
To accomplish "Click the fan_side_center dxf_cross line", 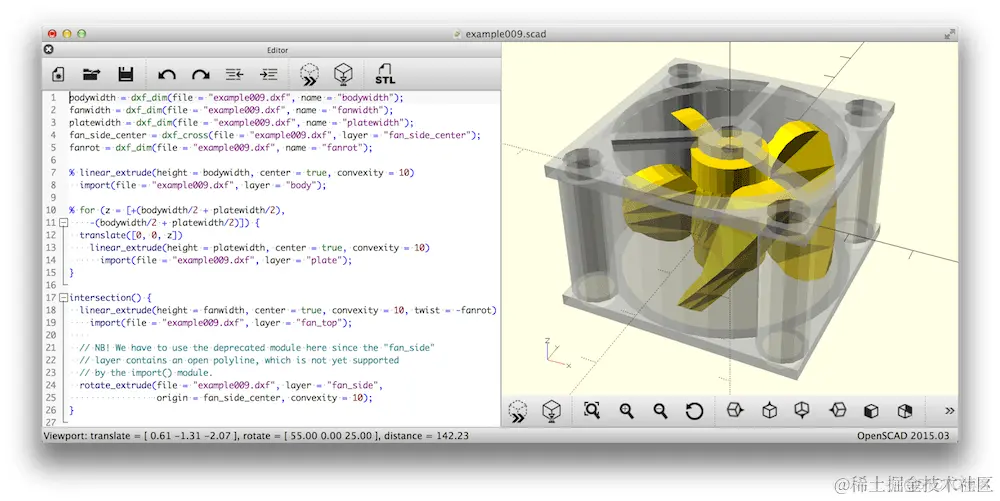I will 275,135.
